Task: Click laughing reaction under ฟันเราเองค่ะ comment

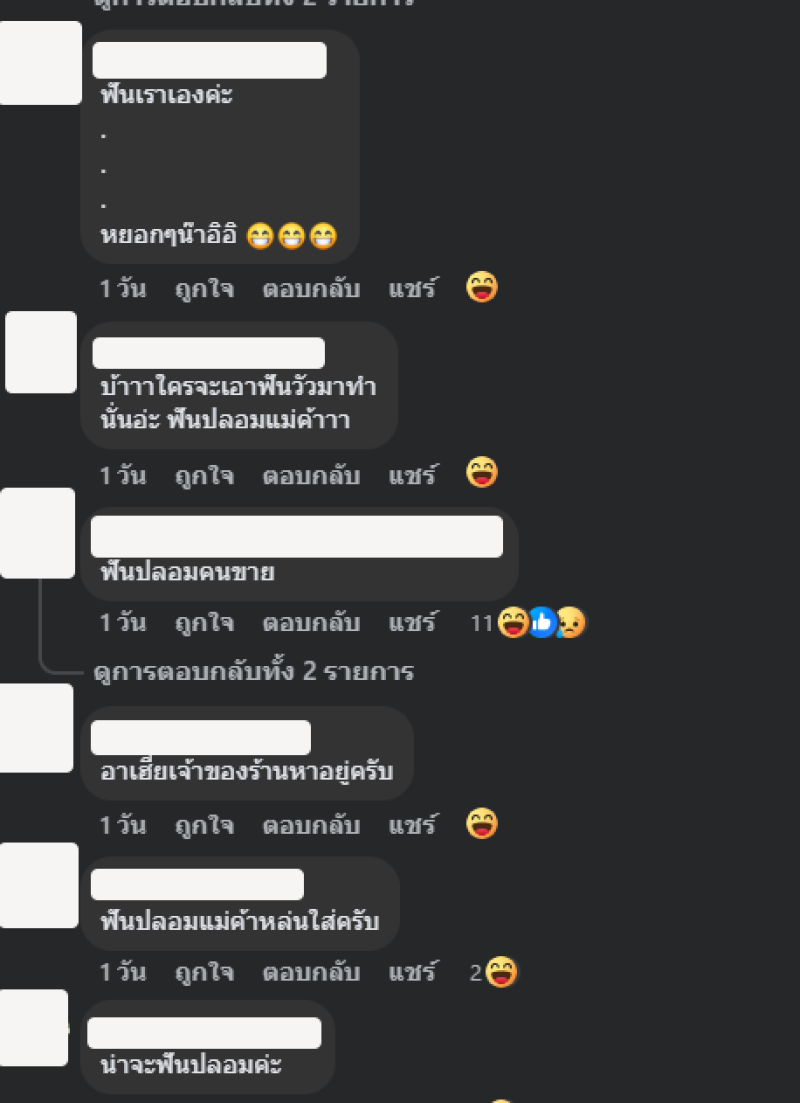Action: pos(482,288)
